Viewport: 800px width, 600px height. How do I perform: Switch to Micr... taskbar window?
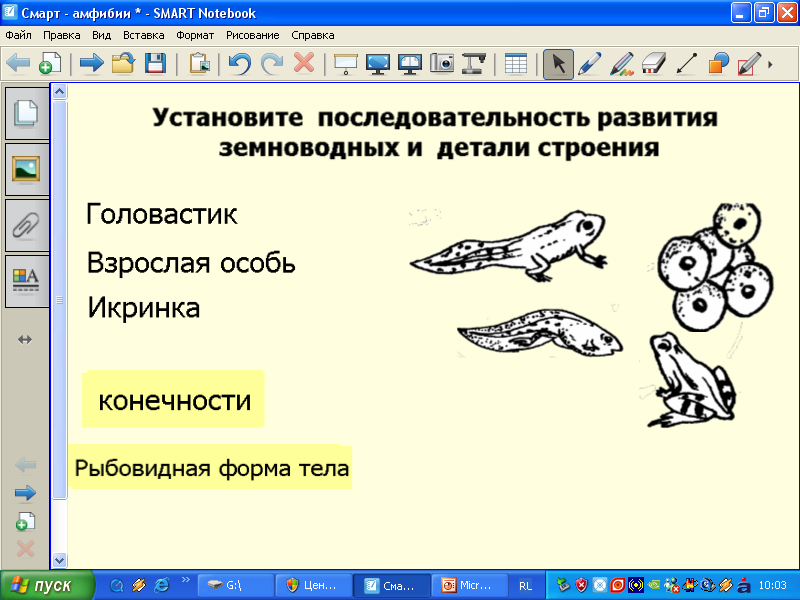(469, 585)
